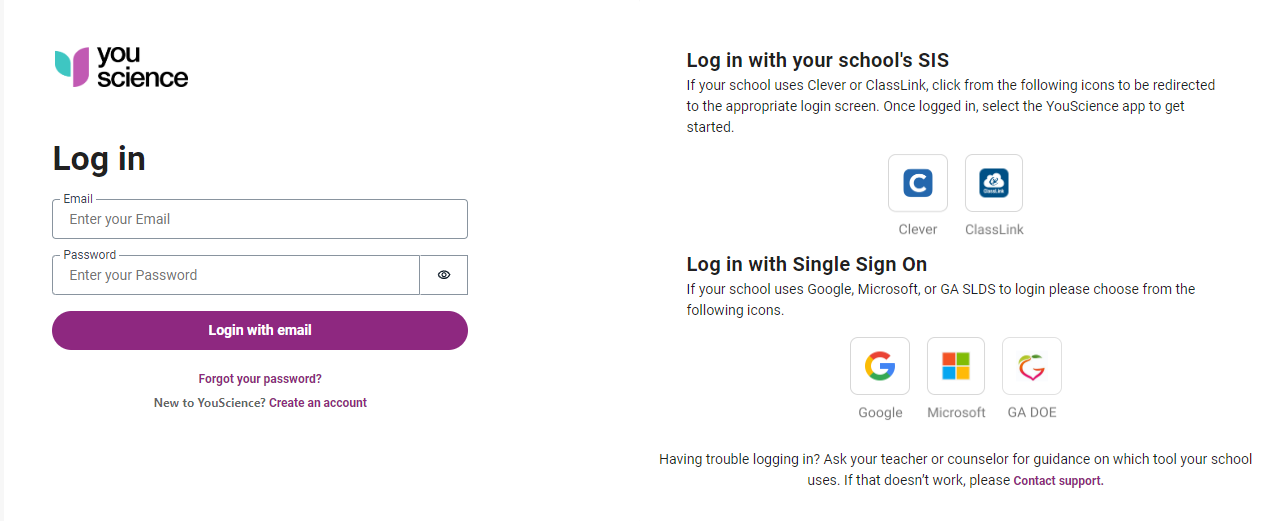This screenshot has width=1272, height=521.
Task: Click the Log in with your school's SIS heading
Action: (x=817, y=60)
